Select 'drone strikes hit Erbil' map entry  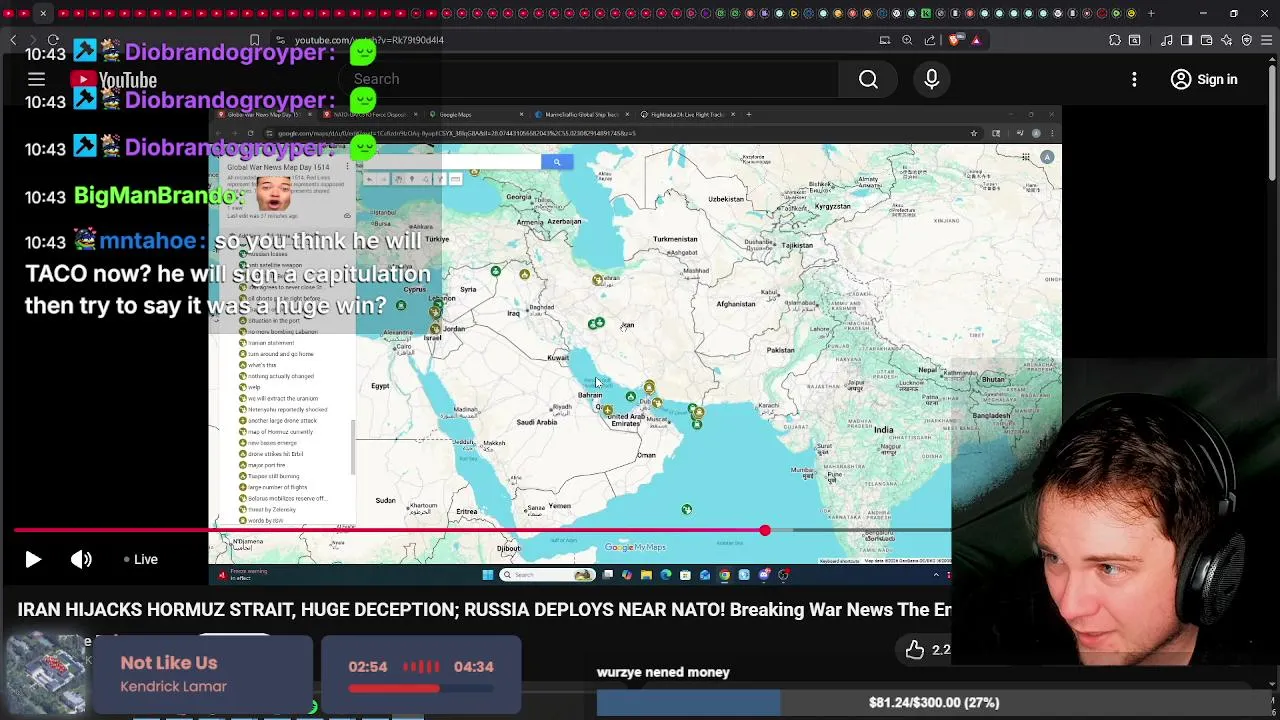coord(275,453)
